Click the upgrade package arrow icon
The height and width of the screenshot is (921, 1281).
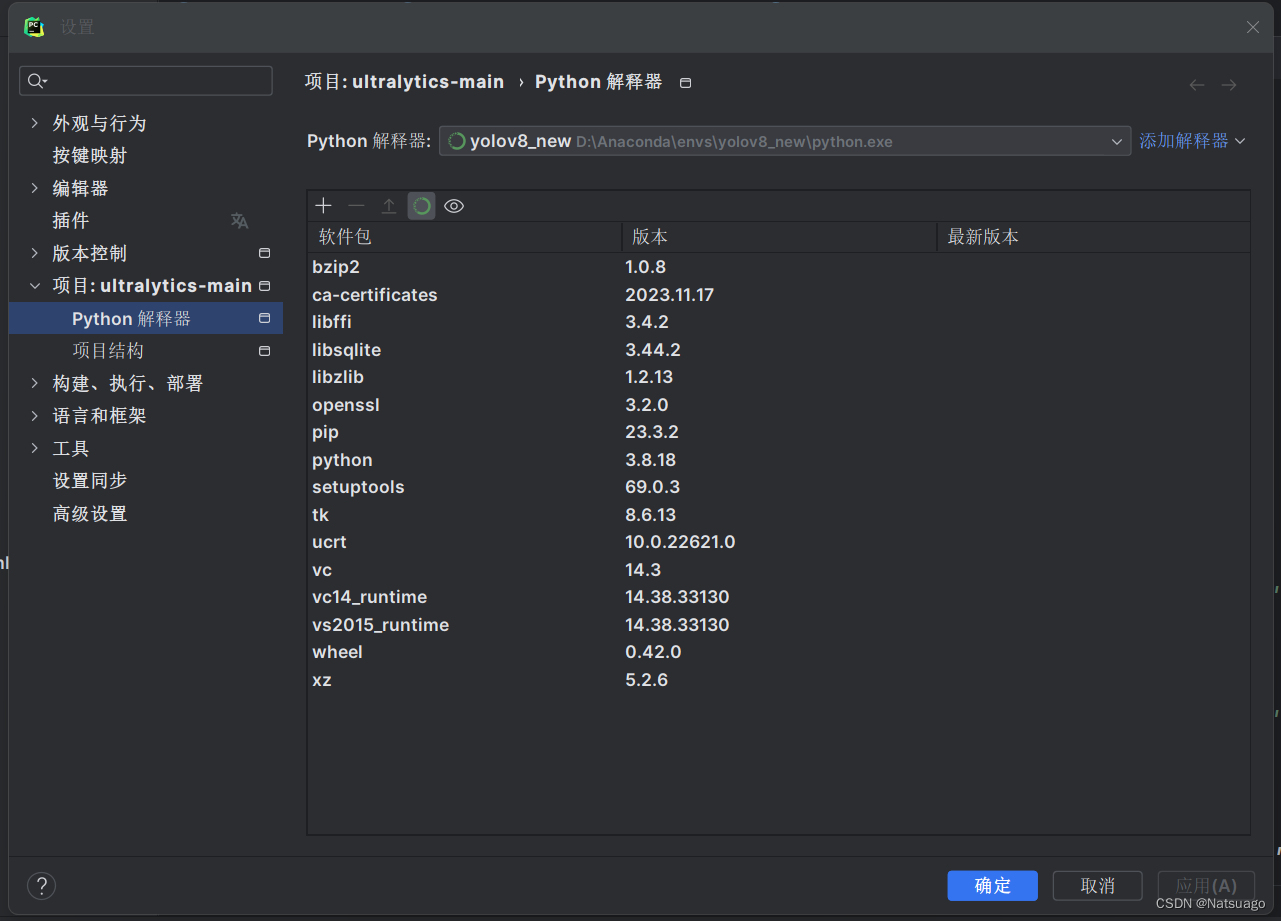click(389, 206)
